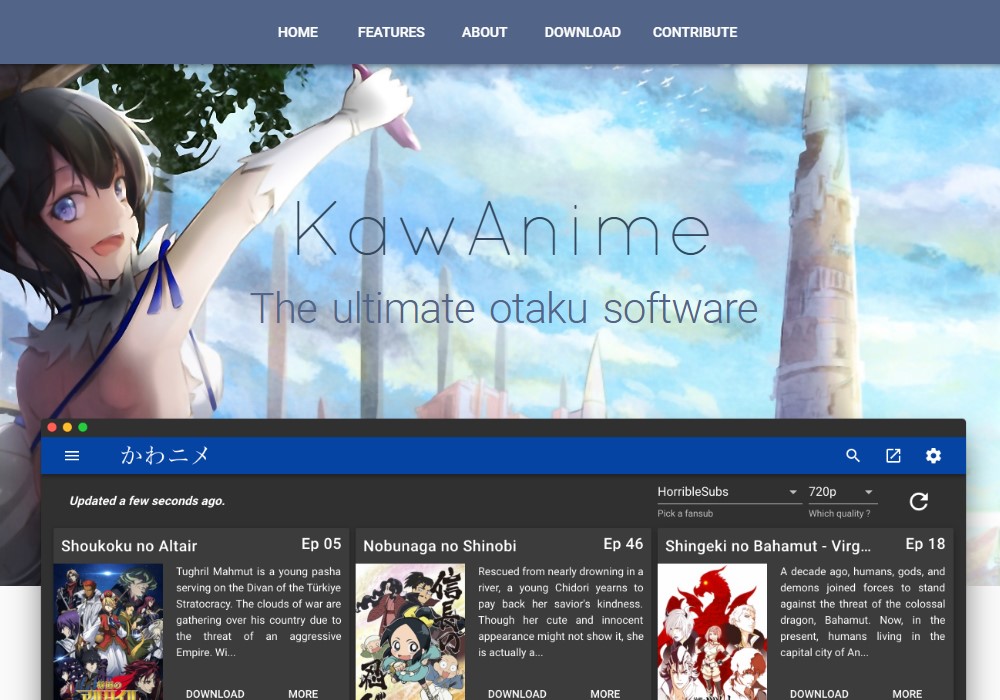The width and height of the screenshot is (1000, 700).
Task: Click the search magnifier icon
Action: 853,455
